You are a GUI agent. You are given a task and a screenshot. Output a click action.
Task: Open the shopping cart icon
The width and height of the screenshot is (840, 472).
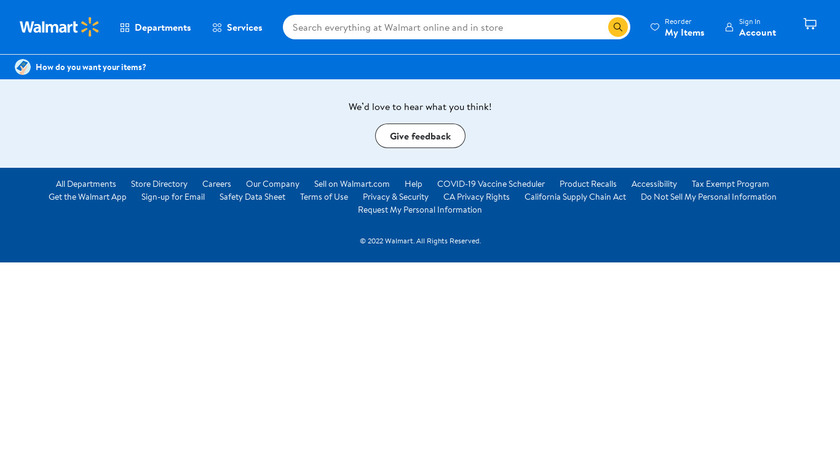(x=810, y=24)
